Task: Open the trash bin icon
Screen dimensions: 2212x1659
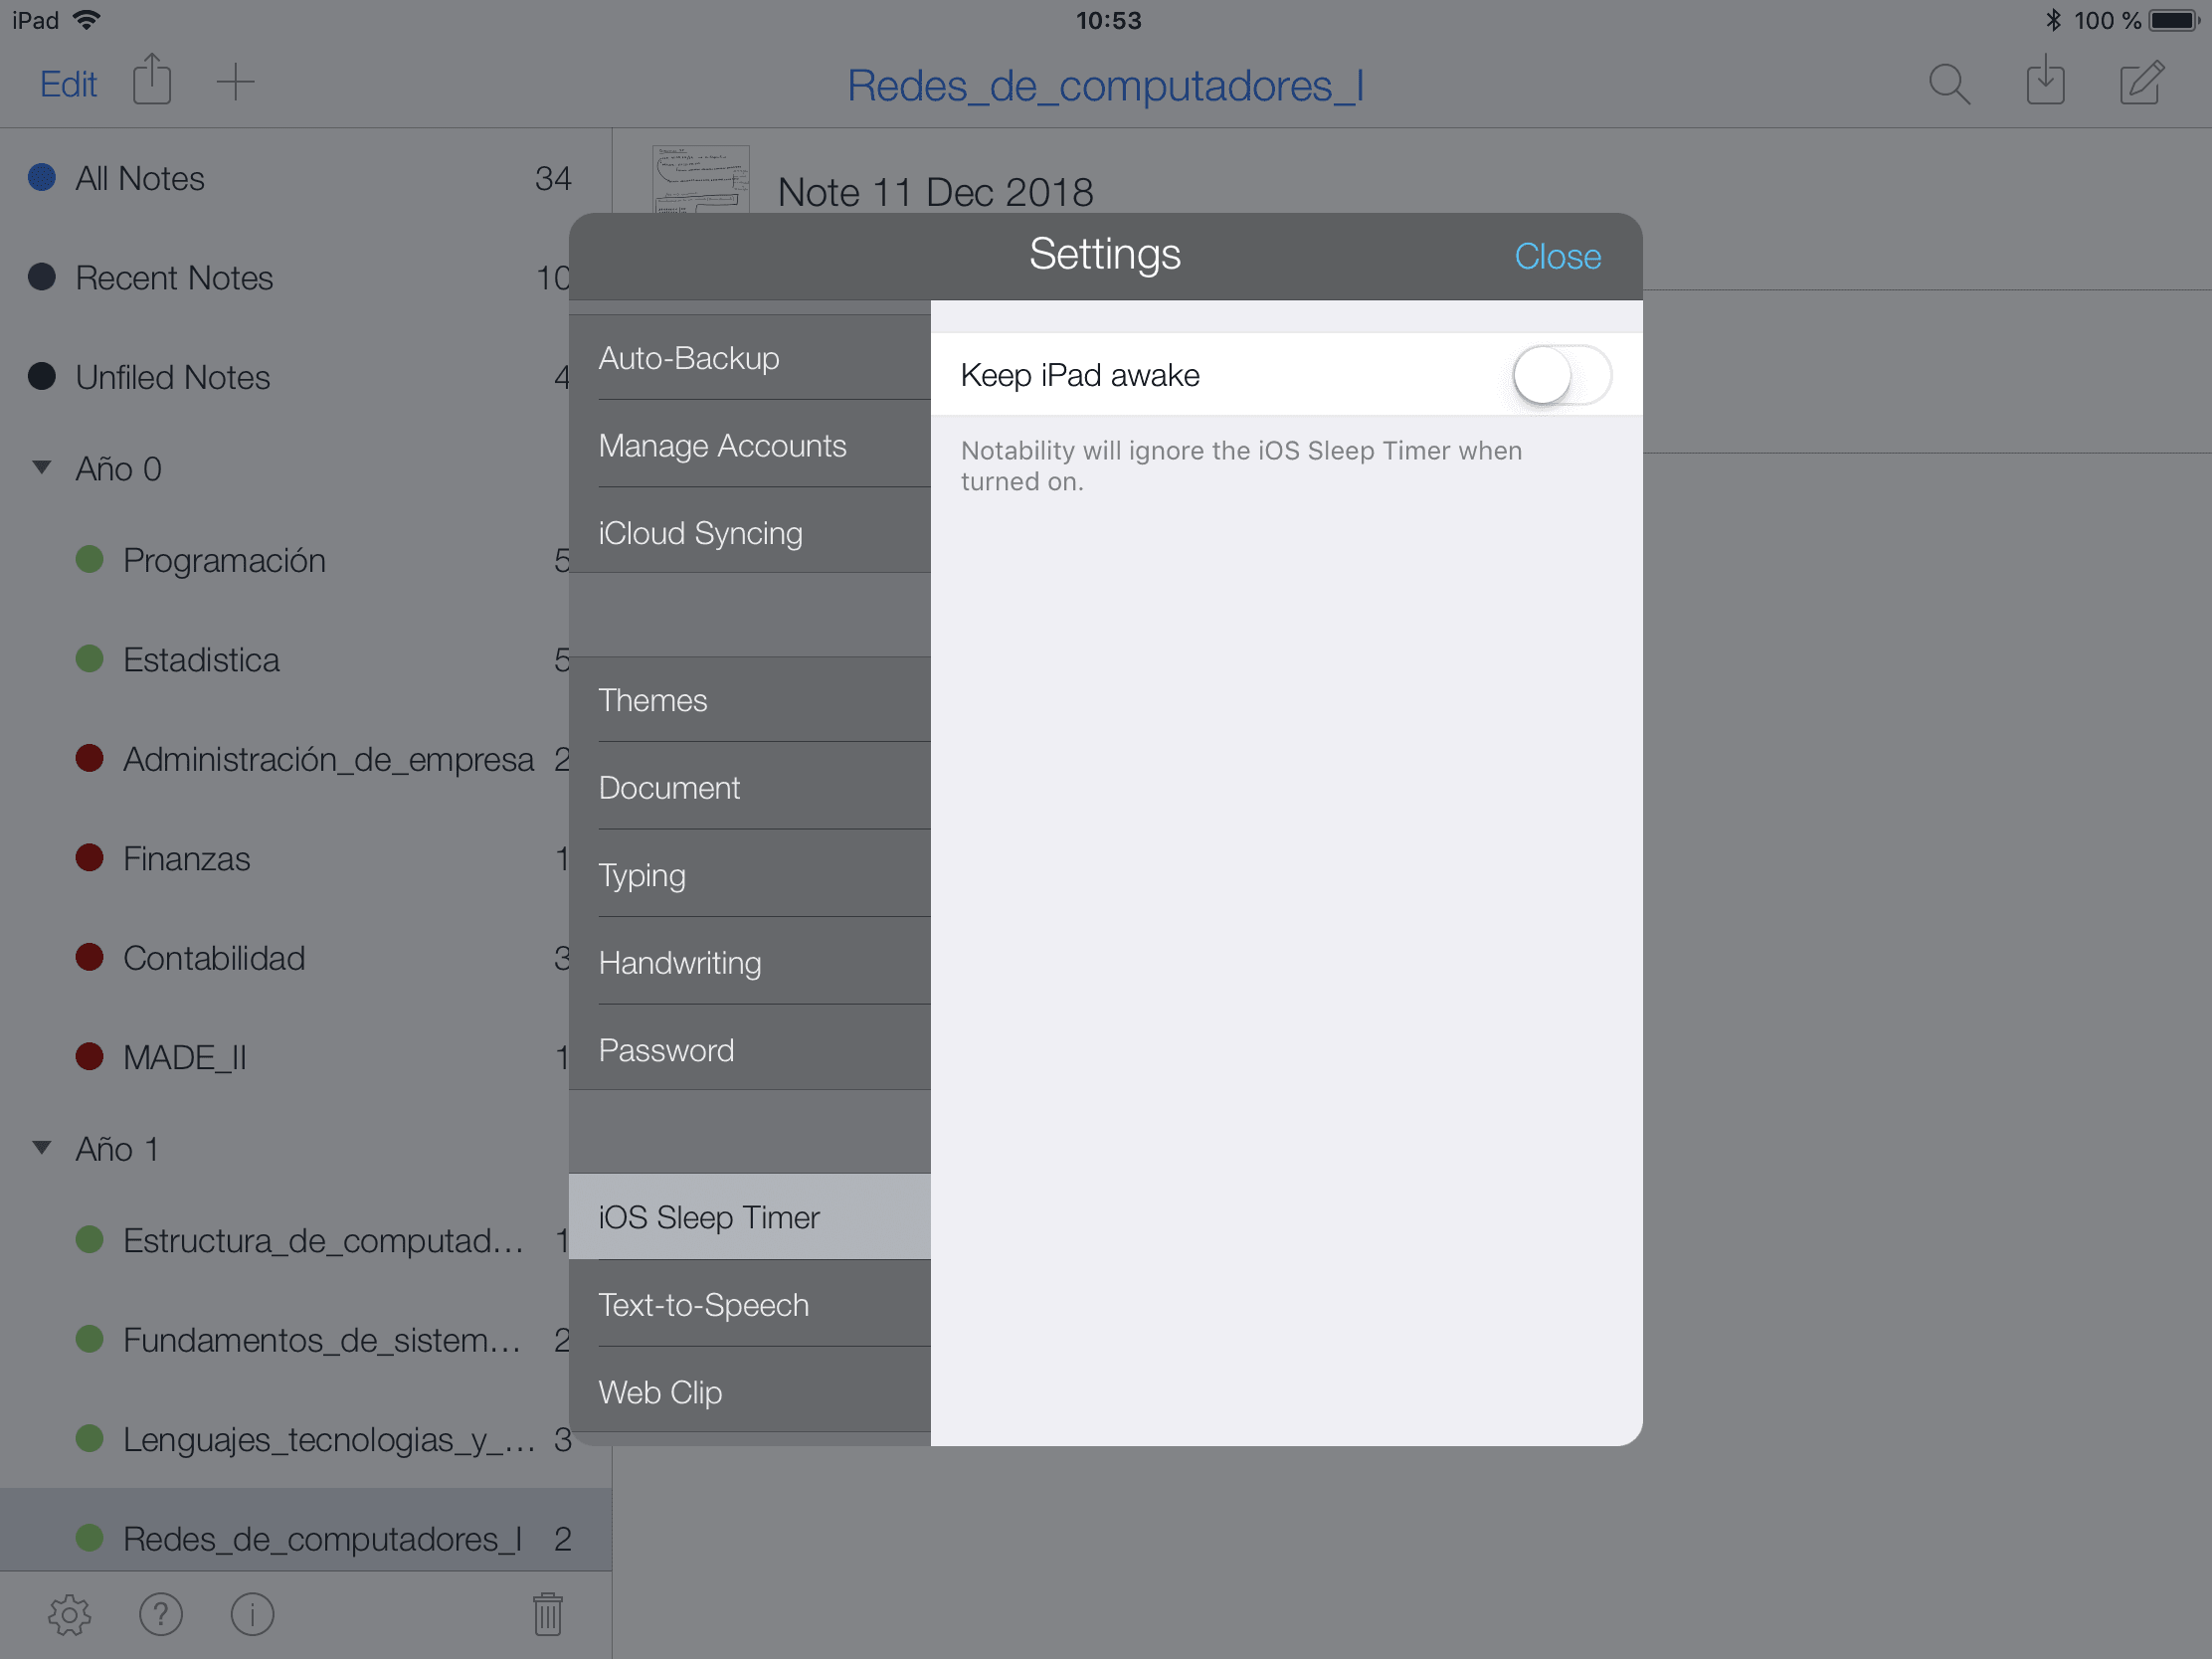Action: tap(547, 1614)
